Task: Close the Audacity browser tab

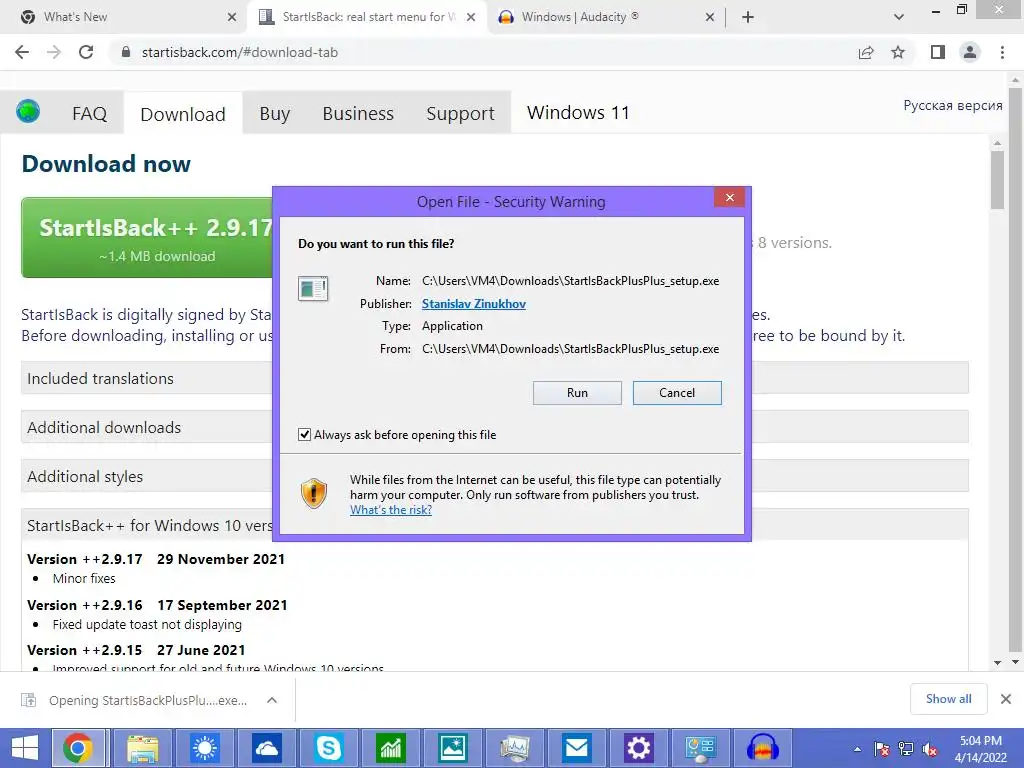Action: pyautogui.click(x=710, y=17)
